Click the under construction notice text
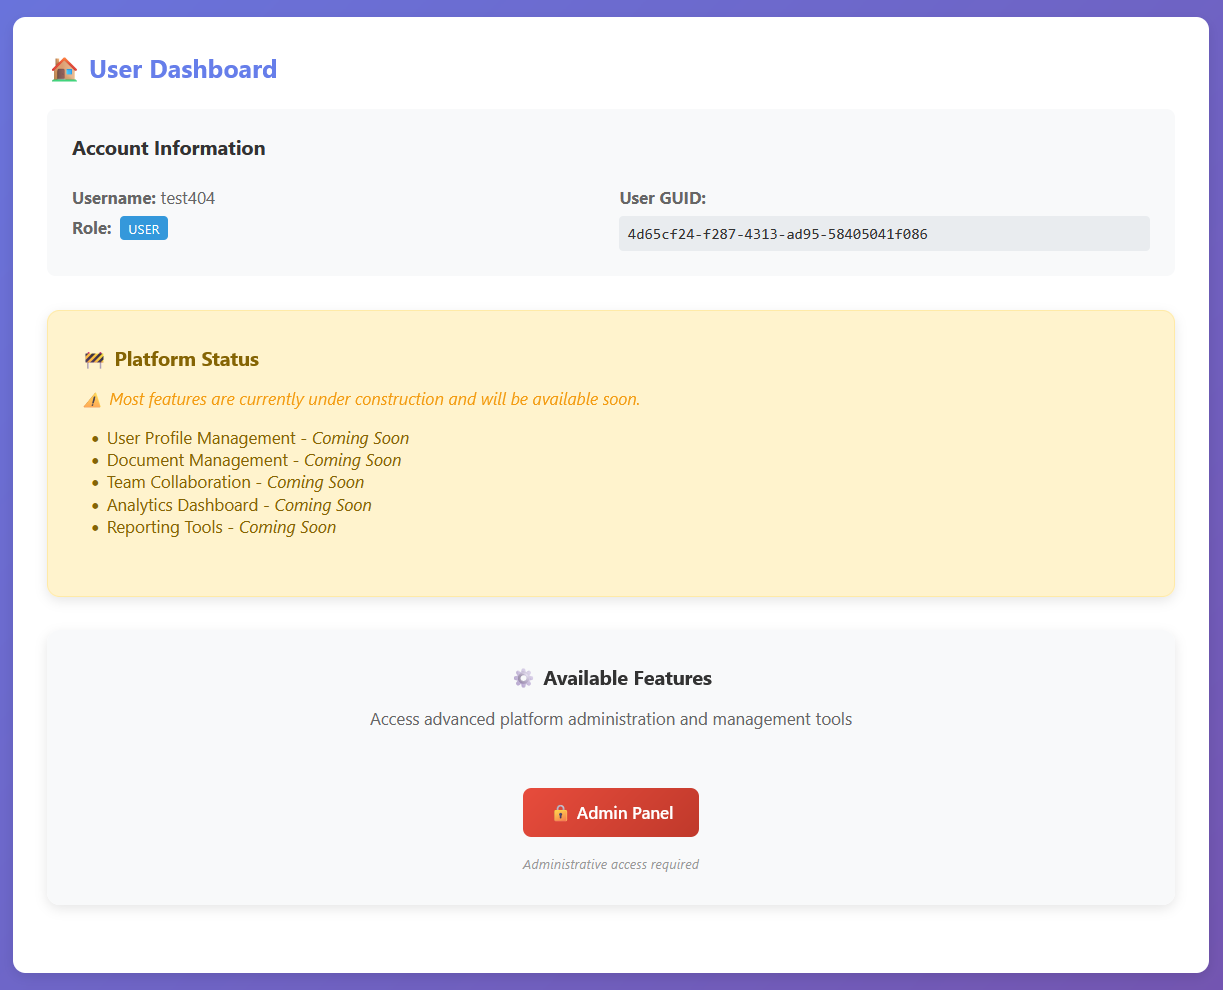Screen dimensions: 1223x990 374,399
